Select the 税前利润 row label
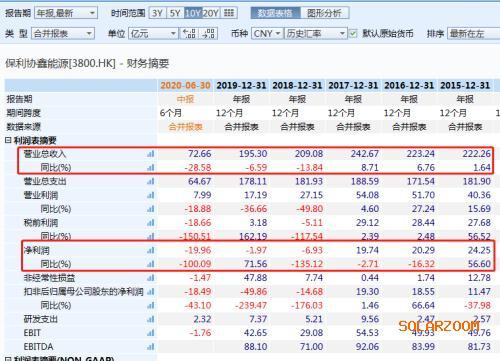 coord(41,223)
